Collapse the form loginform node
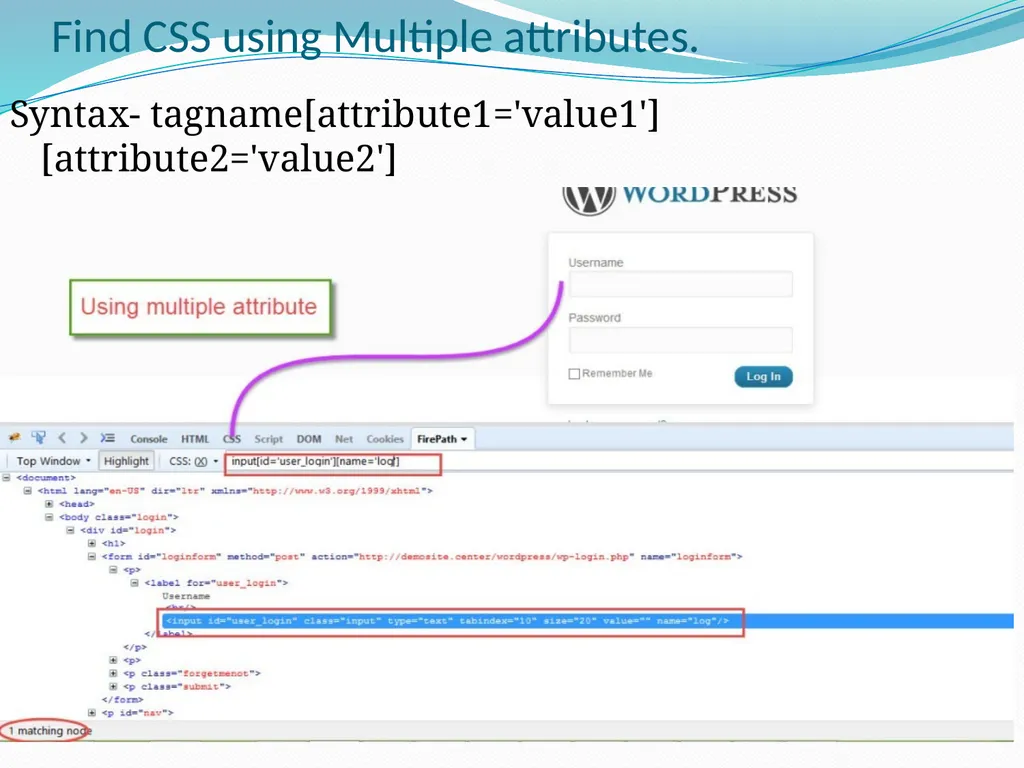 tap(92, 556)
